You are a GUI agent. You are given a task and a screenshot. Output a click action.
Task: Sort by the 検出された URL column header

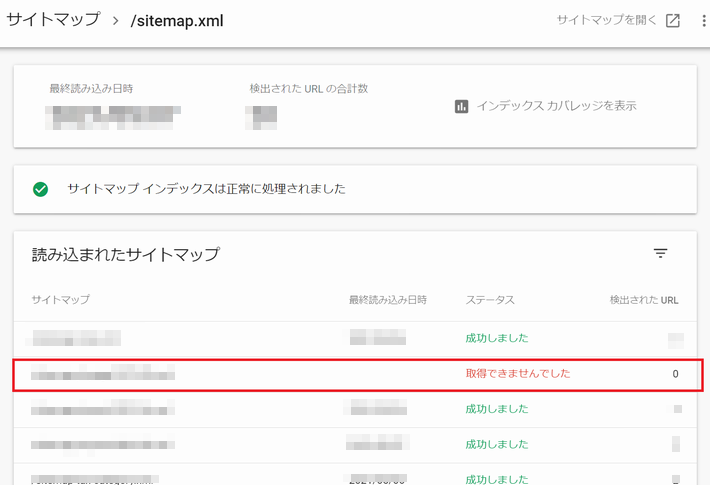[x=644, y=300]
